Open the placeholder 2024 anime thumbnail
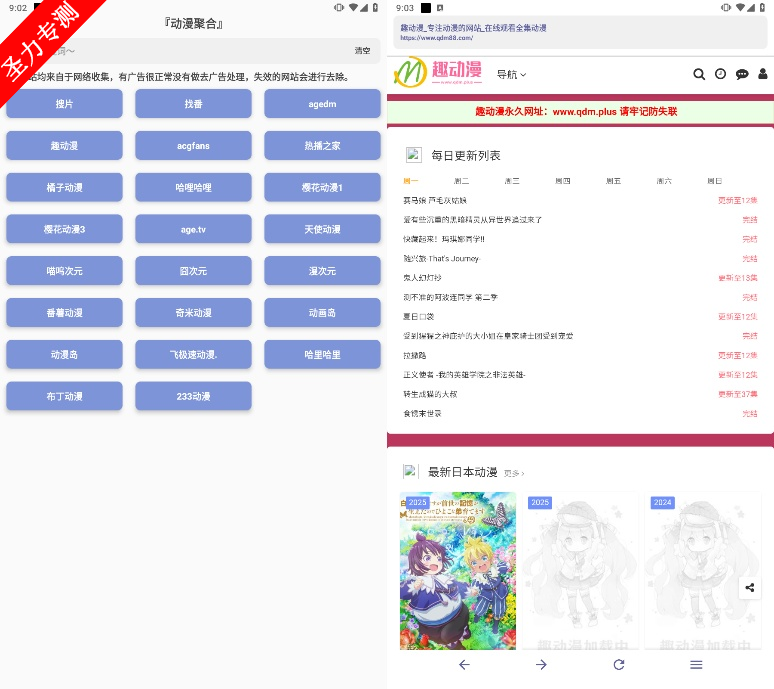This screenshot has height=689, width=774. point(702,571)
